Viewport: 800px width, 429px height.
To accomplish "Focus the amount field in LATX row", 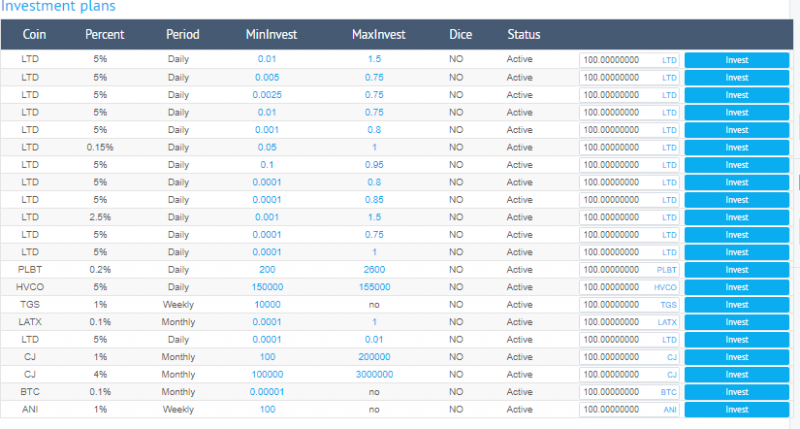I will [x=629, y=322].
